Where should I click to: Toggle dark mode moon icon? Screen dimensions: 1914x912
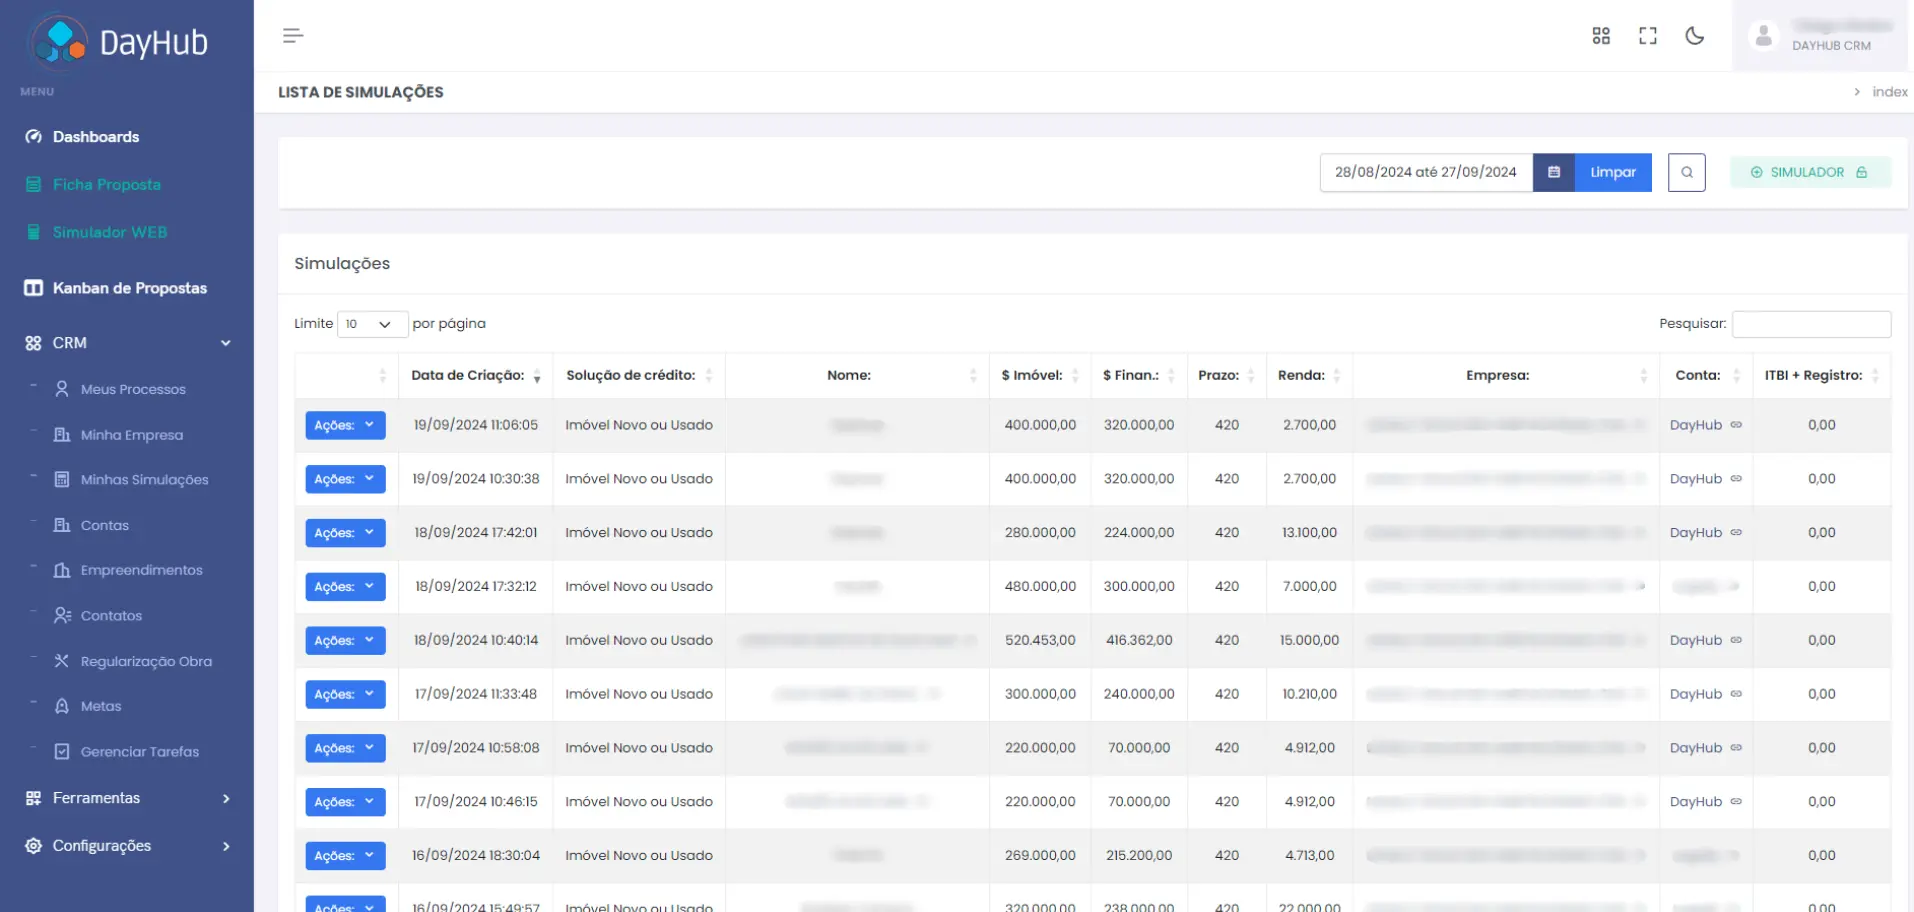pyautogui.click(x=1695, y=36)
